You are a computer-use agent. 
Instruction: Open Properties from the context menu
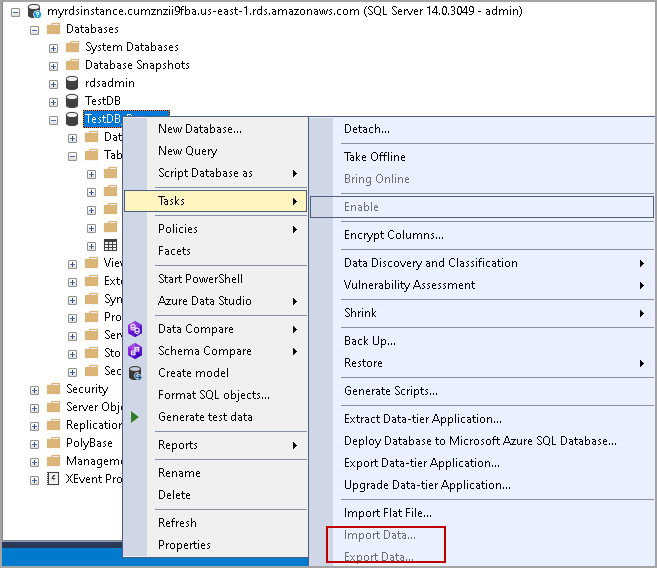coord(216,545)
